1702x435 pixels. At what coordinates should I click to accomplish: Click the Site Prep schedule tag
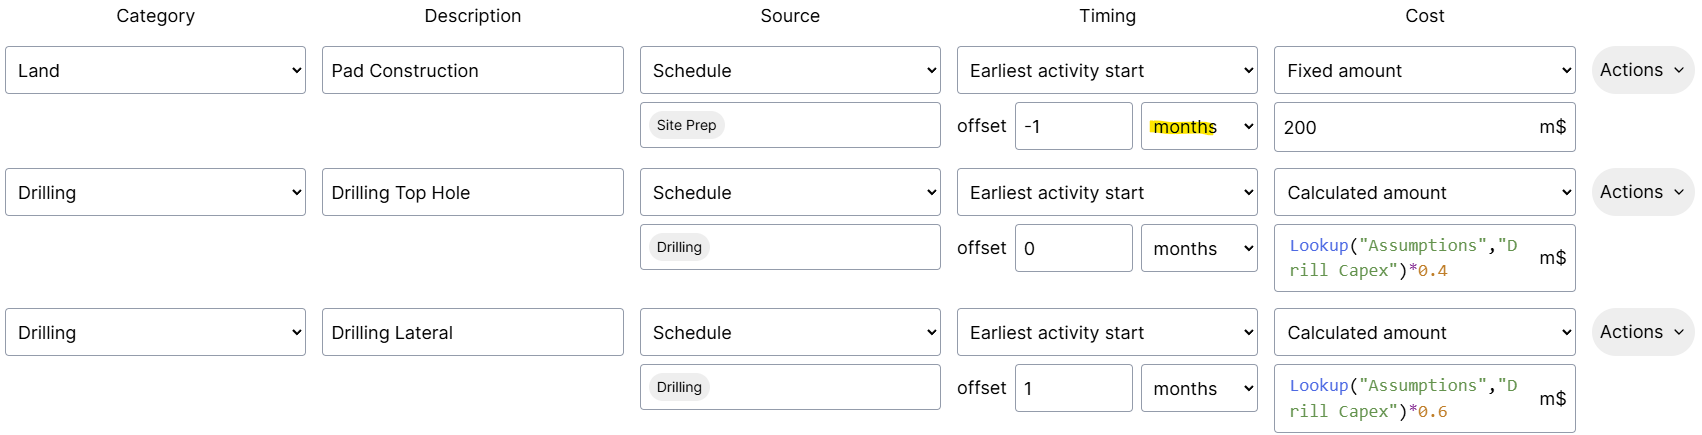coord(687,125)
